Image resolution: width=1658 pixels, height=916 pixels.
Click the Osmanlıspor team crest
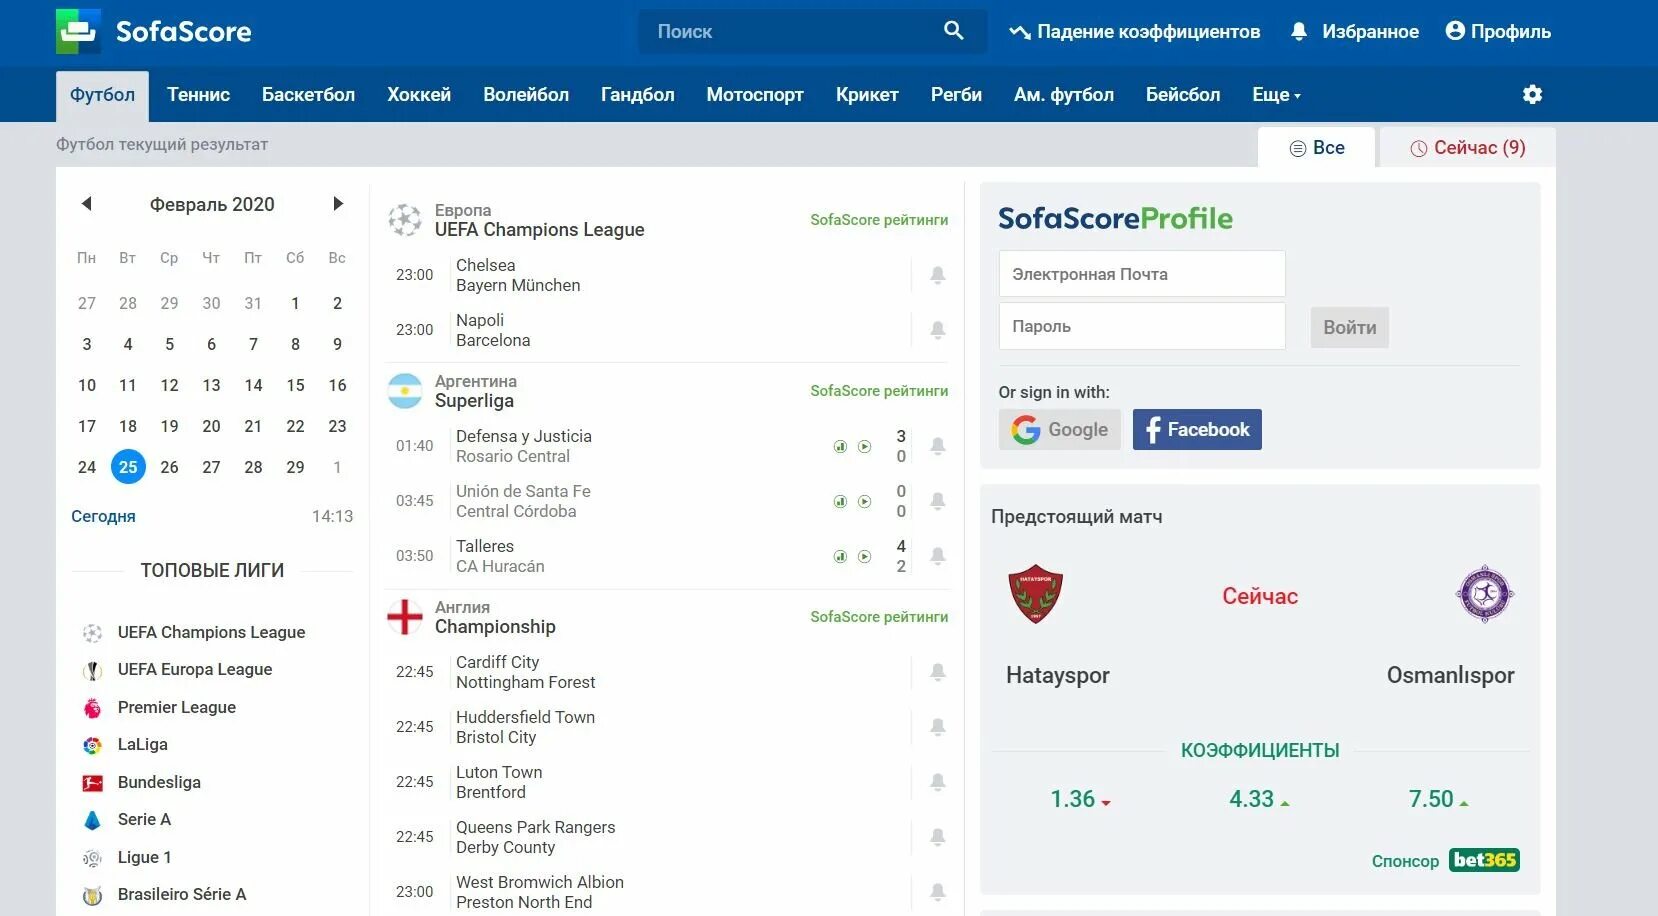tap(1485, 594)
